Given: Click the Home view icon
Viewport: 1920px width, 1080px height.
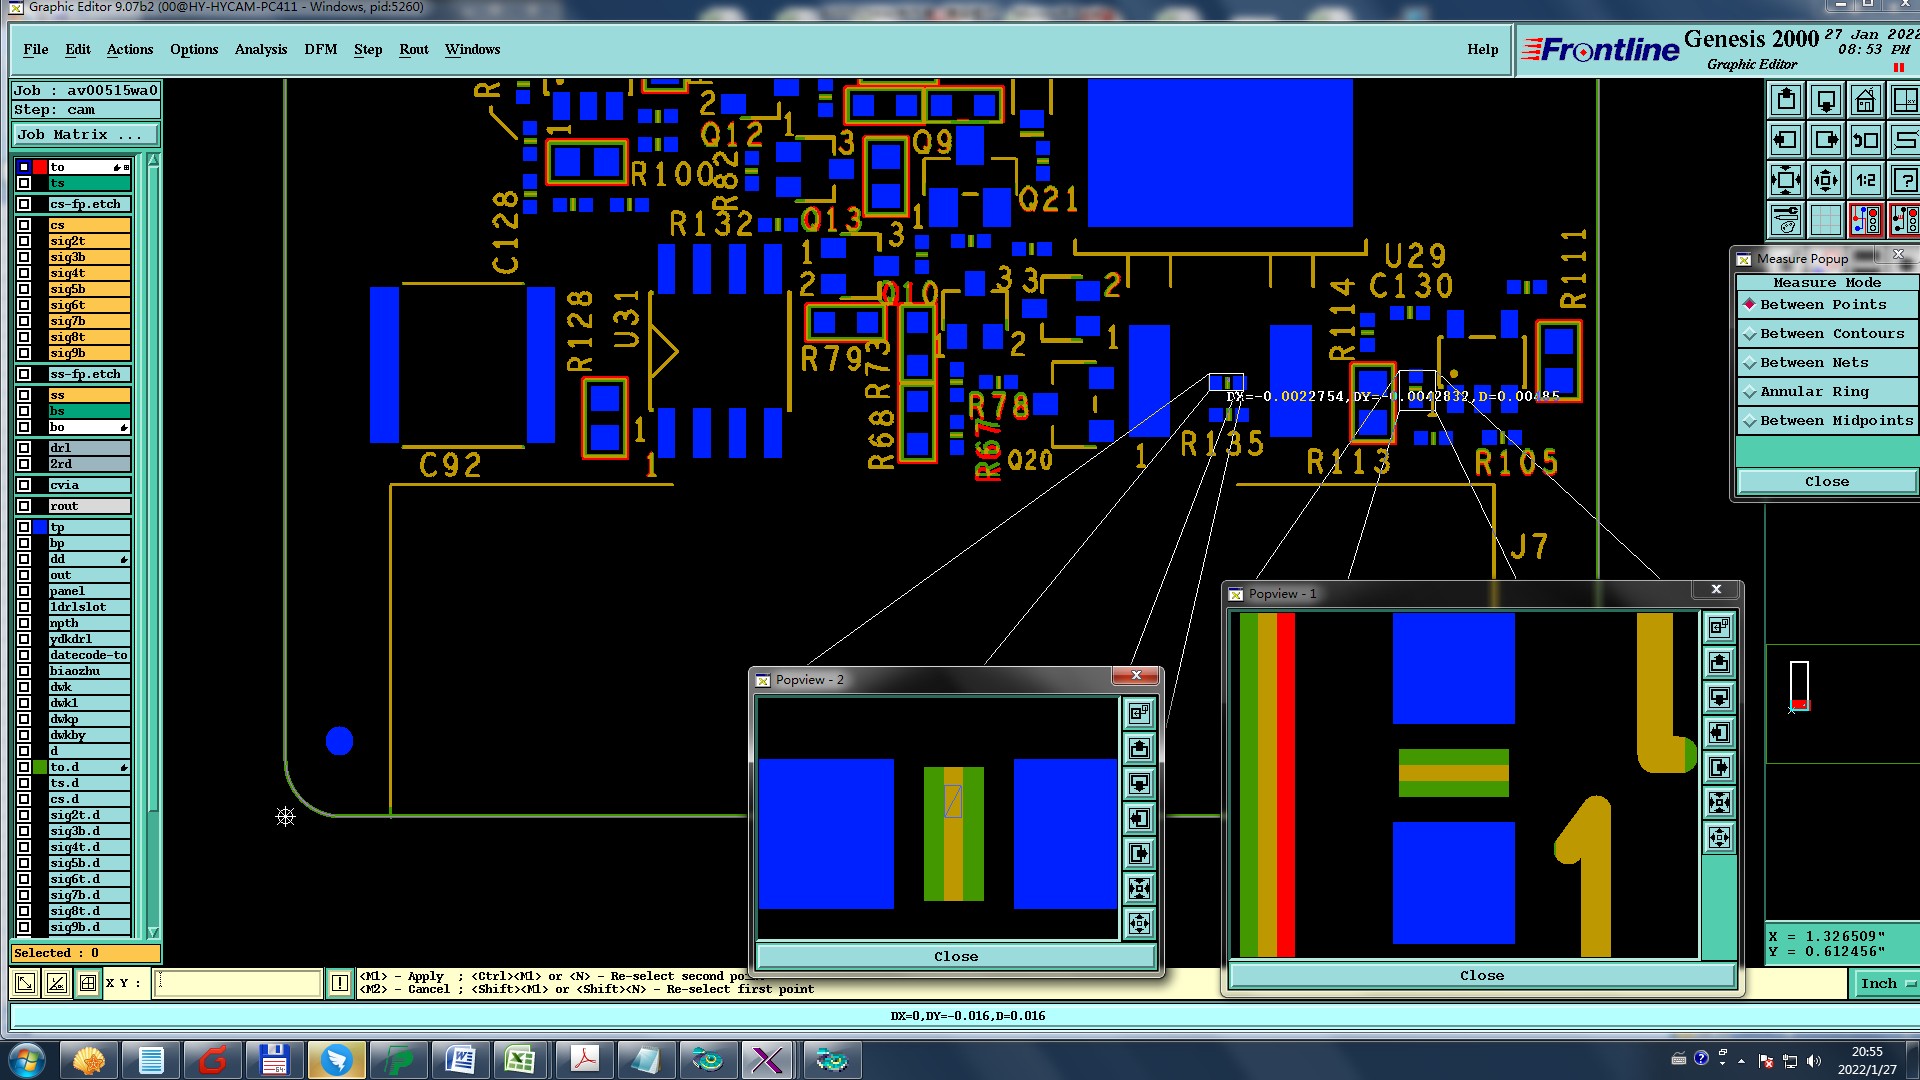Looking at the screenshot, I should pos(1865,101).
